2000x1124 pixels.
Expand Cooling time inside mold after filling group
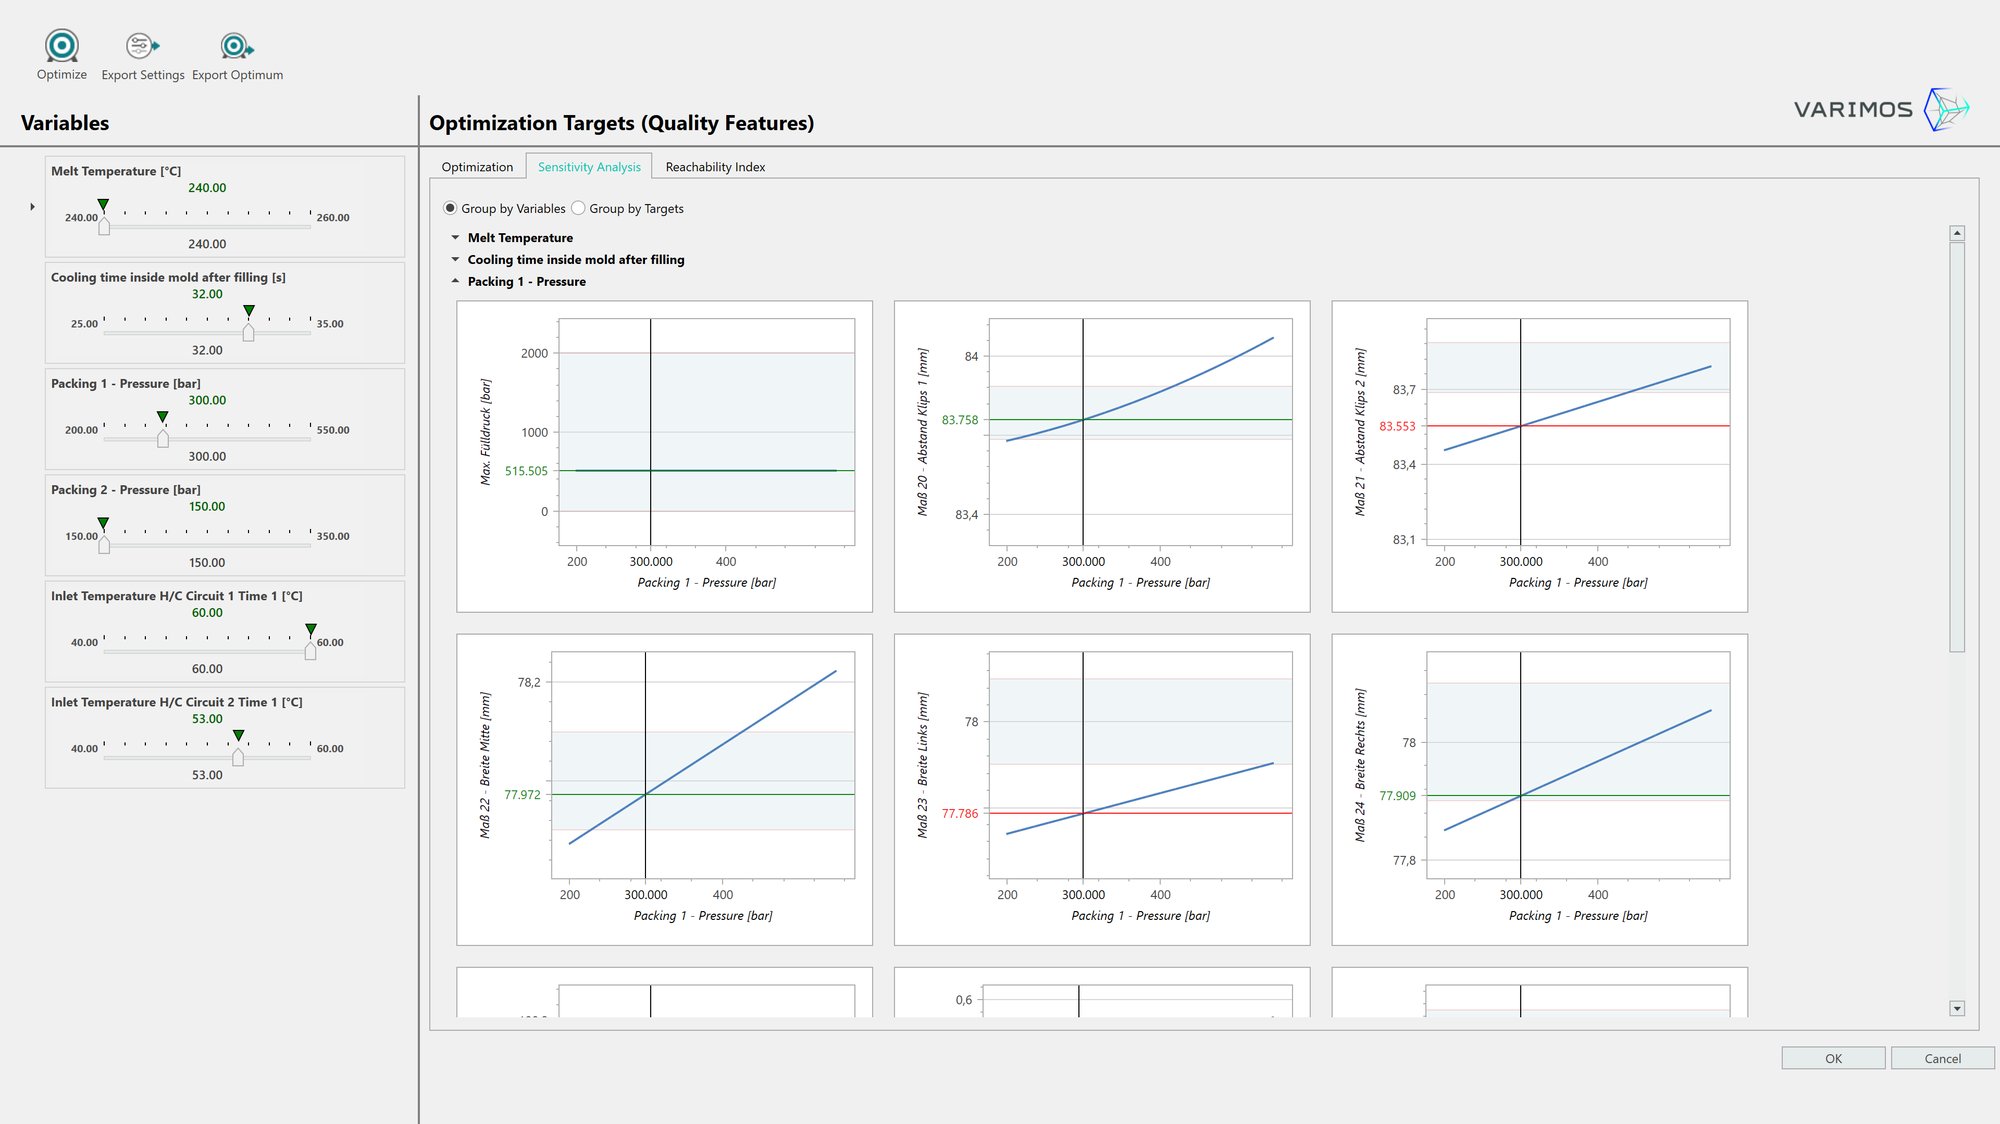pyautogui.click(x=455, y=260)
